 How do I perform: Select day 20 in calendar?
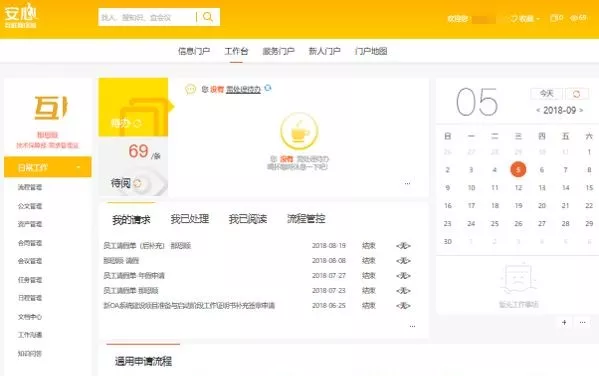(542, 206)
